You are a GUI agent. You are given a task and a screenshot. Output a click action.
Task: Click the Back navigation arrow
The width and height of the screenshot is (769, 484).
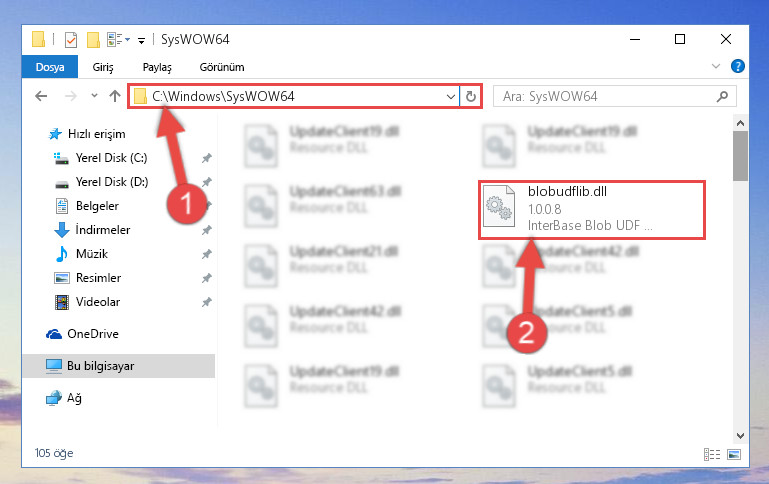coord(41,96)
